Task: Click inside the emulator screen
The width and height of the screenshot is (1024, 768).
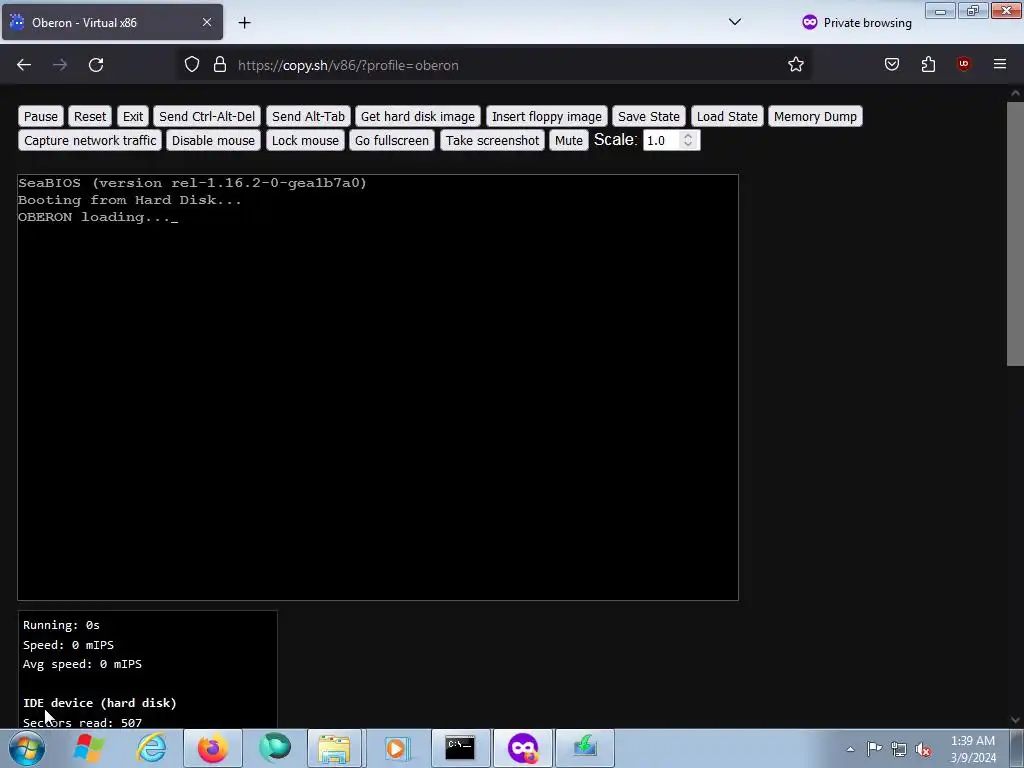Action: pyautogui.click(x=377, y=387)
